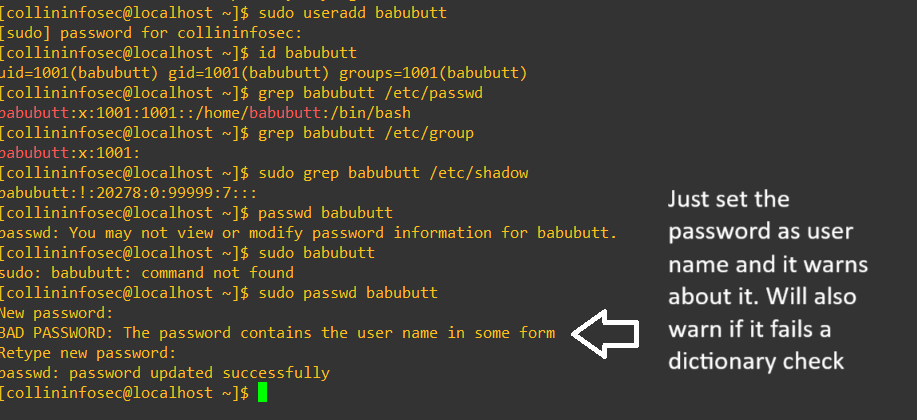The height and width of the screenshot is (420, 917).
Task: Click the uid=1001(babubutt) output line
Action: pos(263,72)
